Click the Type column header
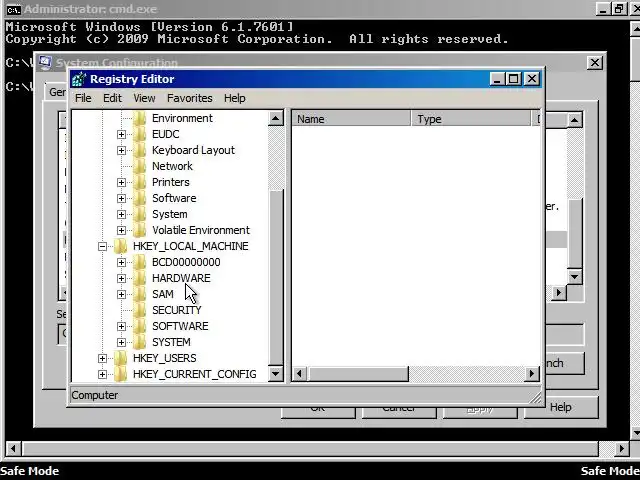 (x=471, y=119)
